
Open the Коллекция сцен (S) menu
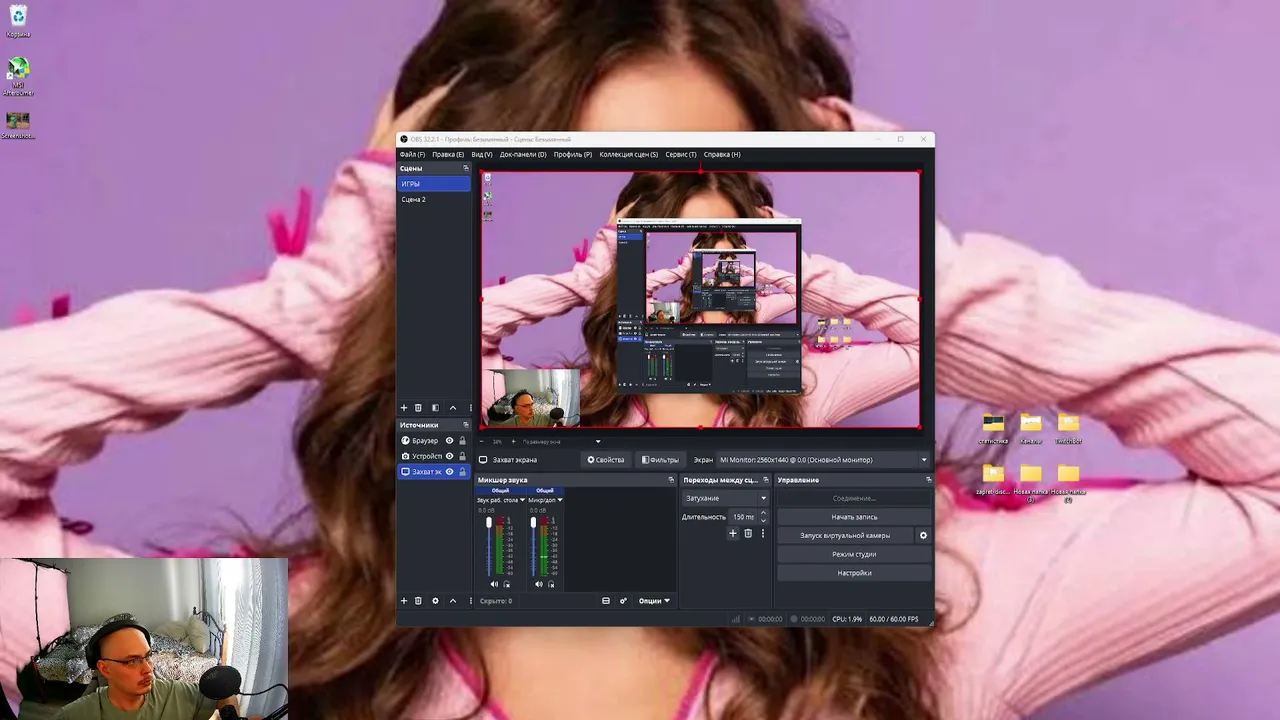pos(629,155)
